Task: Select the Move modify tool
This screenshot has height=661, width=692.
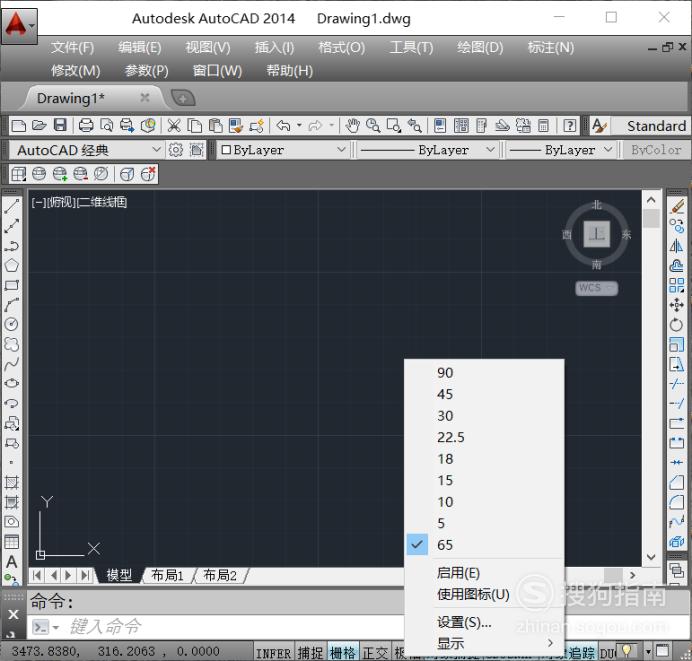Action: [677, 305]
